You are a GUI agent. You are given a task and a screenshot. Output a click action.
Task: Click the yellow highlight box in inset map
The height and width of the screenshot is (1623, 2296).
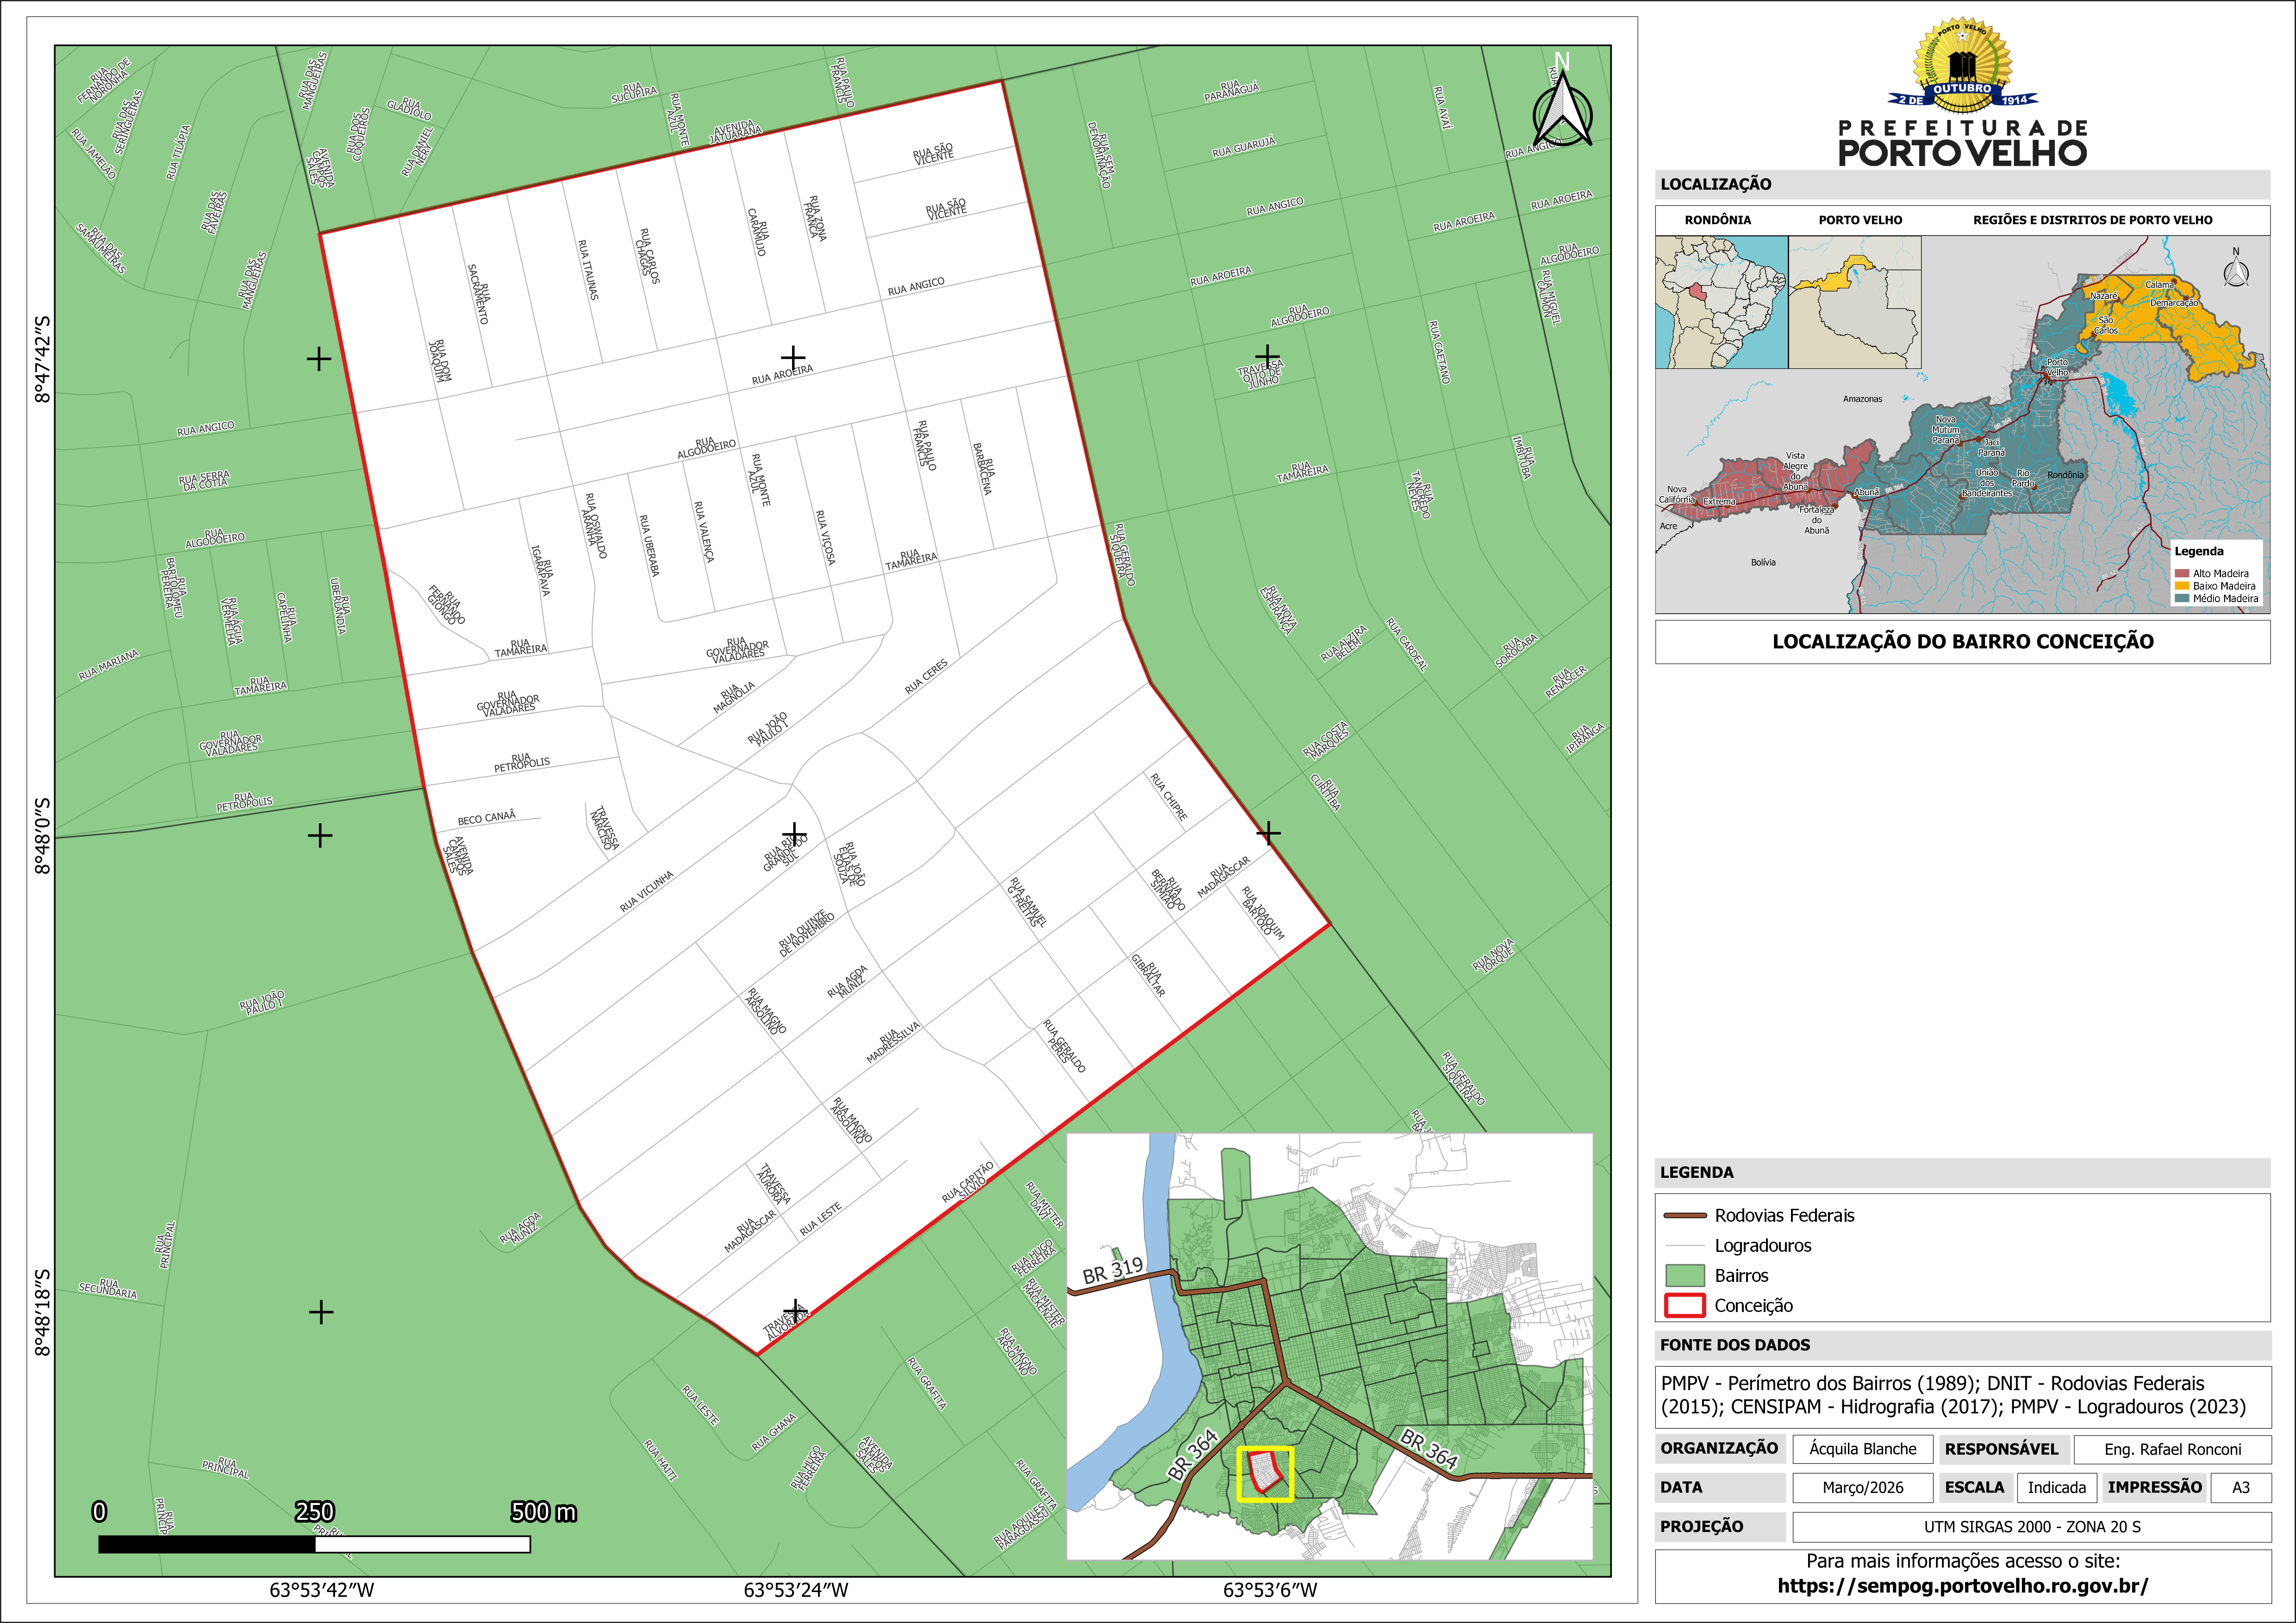point(1265,1474)
